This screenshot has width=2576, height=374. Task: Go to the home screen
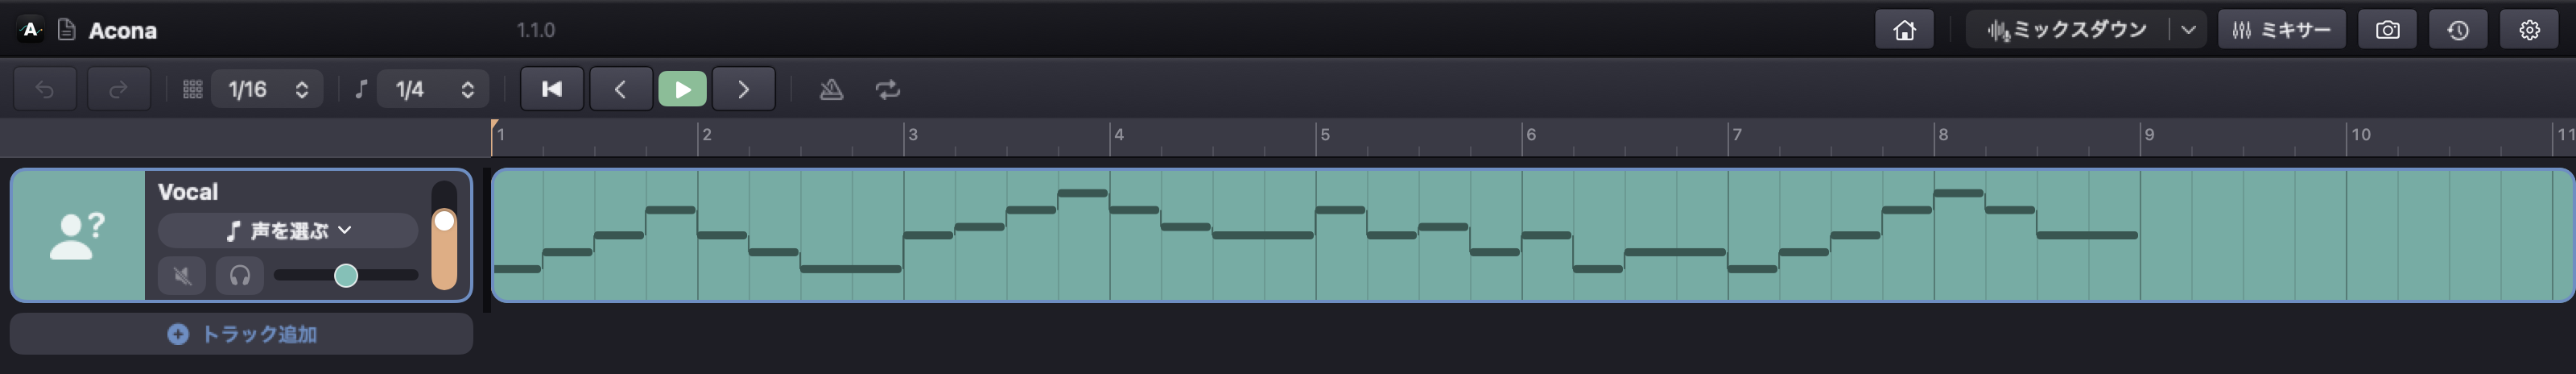[x=1904, y=30]
